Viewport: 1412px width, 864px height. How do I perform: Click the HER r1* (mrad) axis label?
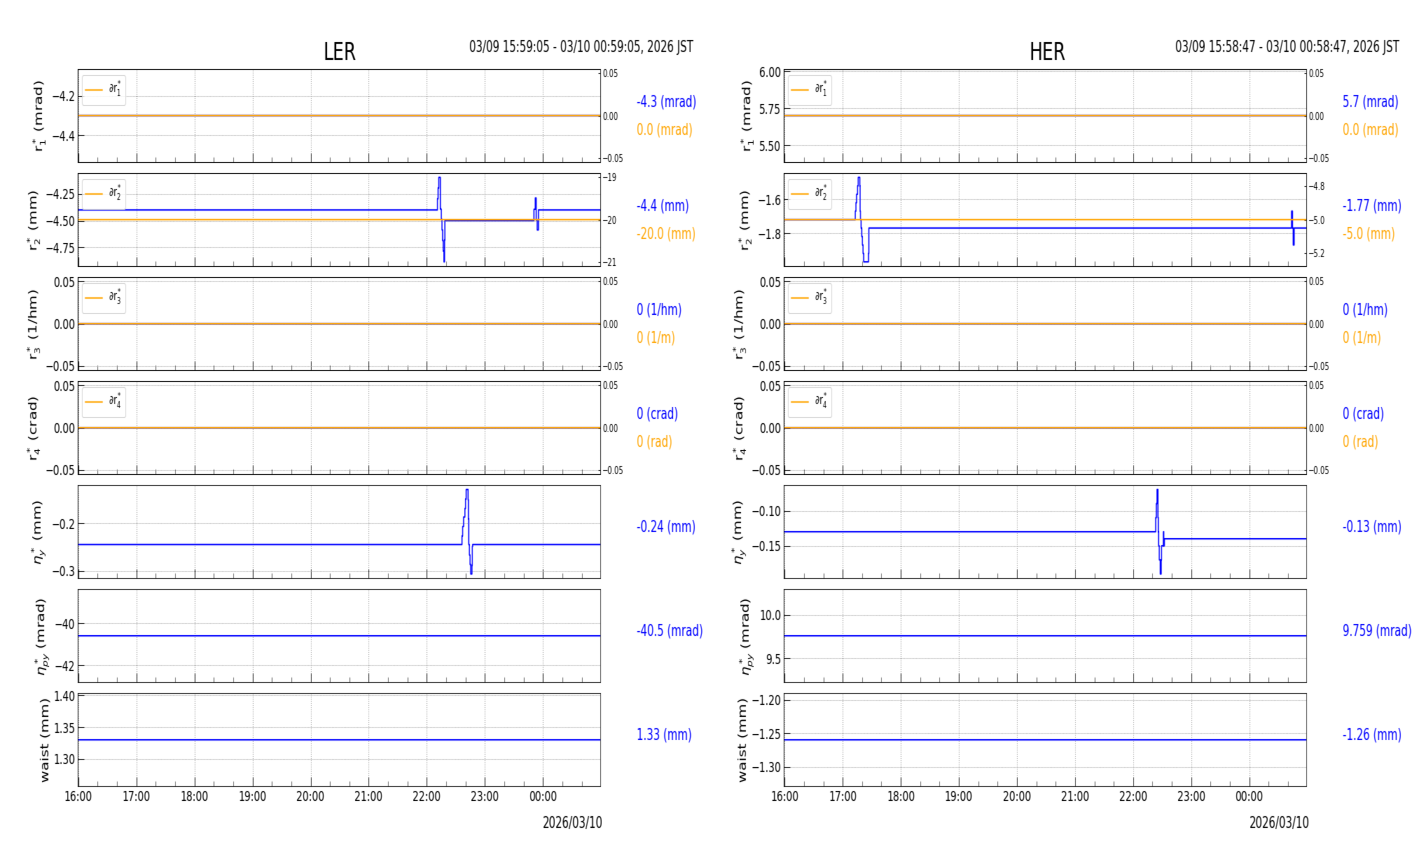tap(746, 116)
